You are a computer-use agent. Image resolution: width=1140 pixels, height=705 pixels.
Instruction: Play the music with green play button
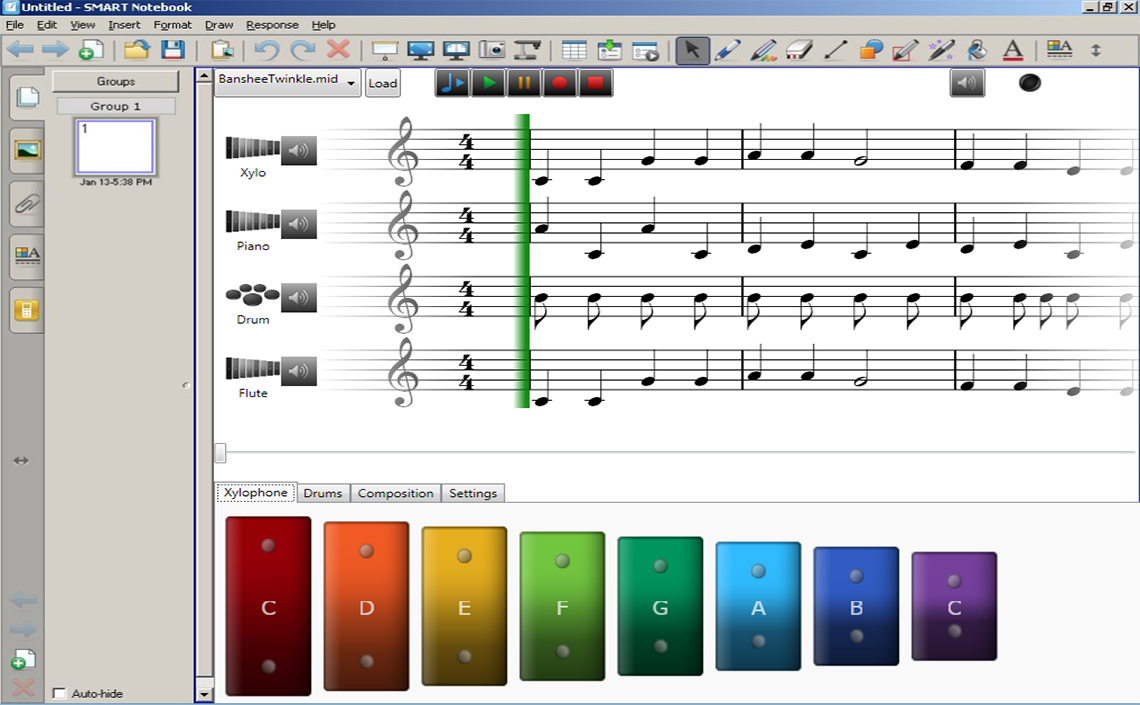(x=489, y=83)
